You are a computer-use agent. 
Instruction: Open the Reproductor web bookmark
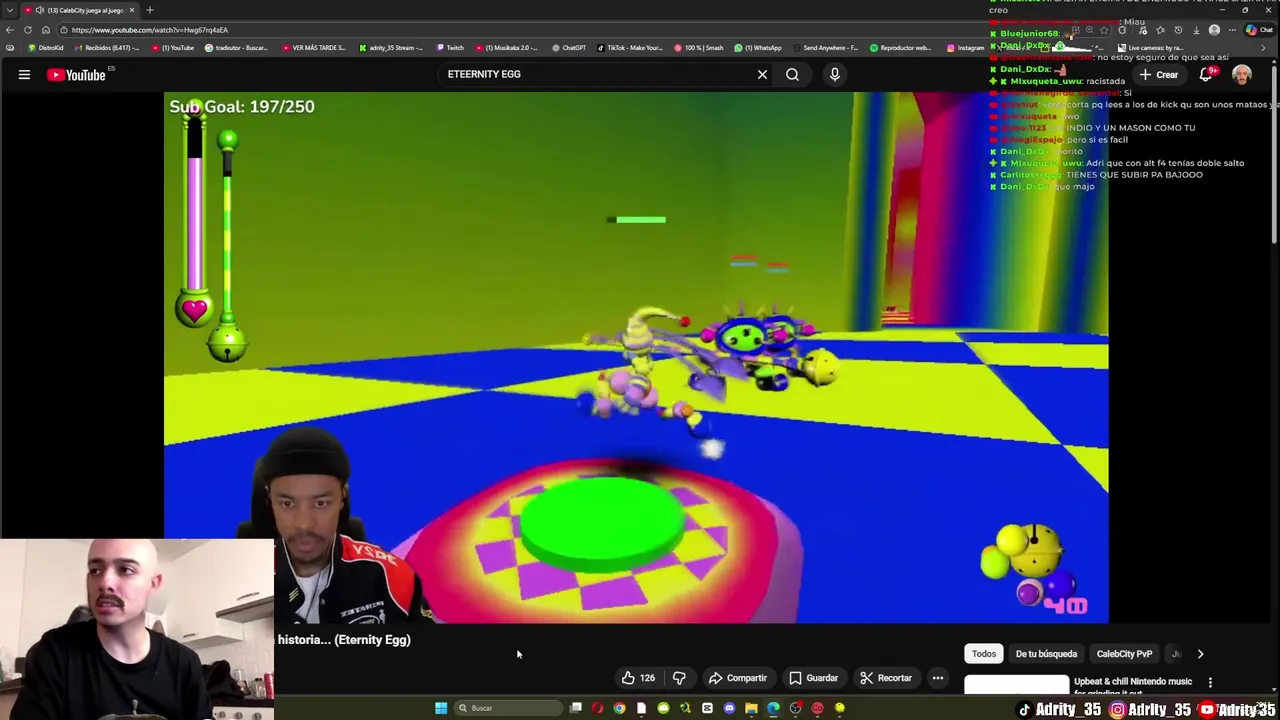pos(900,48)
